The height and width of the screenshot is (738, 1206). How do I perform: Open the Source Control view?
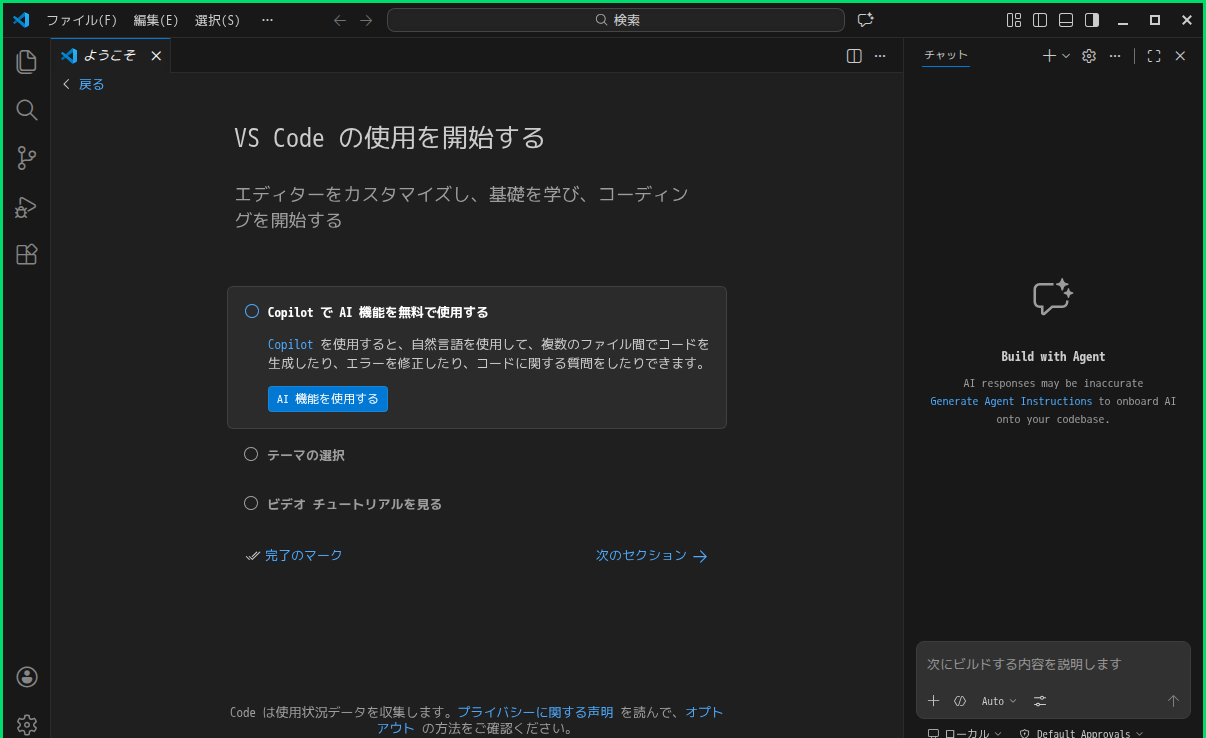click(x=27, y=158)
